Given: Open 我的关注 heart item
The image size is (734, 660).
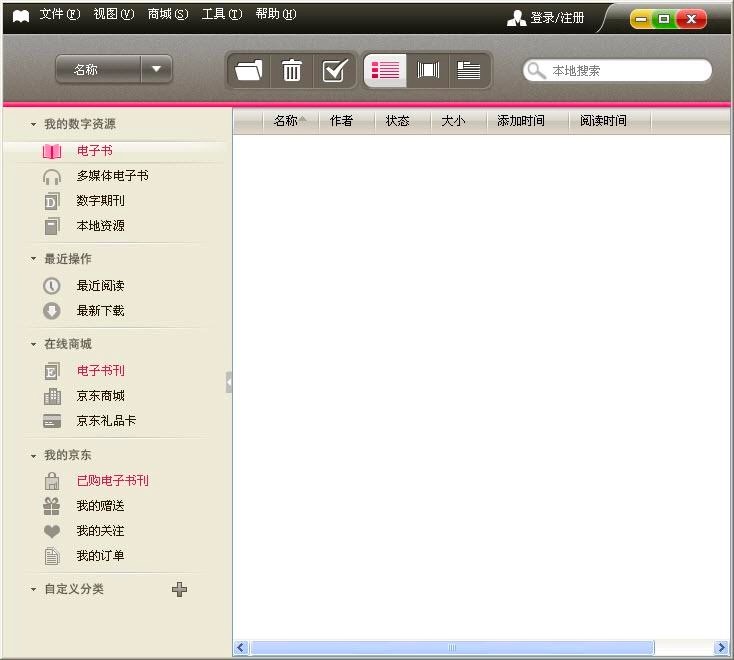Looking at the screenshot, I should click(100, 531).
